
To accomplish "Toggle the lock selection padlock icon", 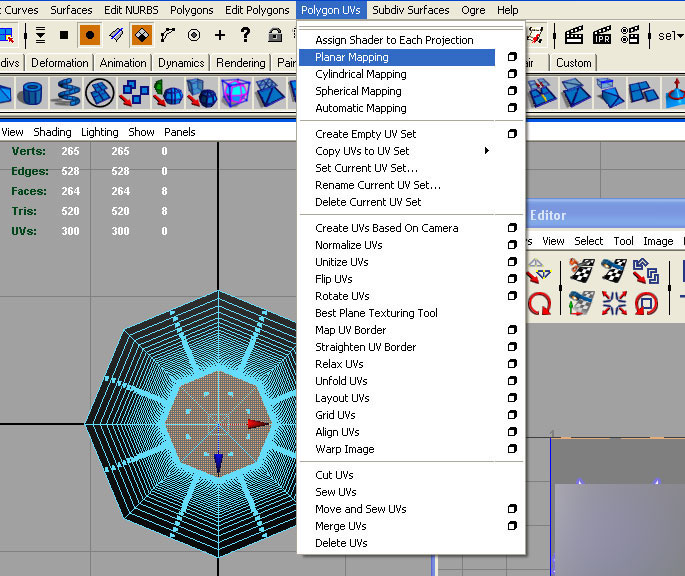I will point(275,35).
